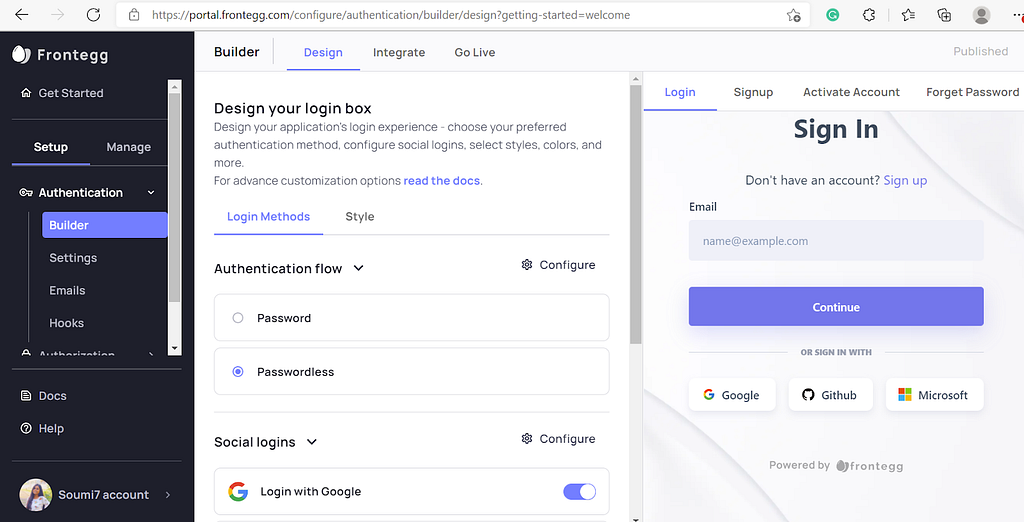The image size is (1024, 522).
Task: Select the Manage sidebar tab
Action: [129, 147]
